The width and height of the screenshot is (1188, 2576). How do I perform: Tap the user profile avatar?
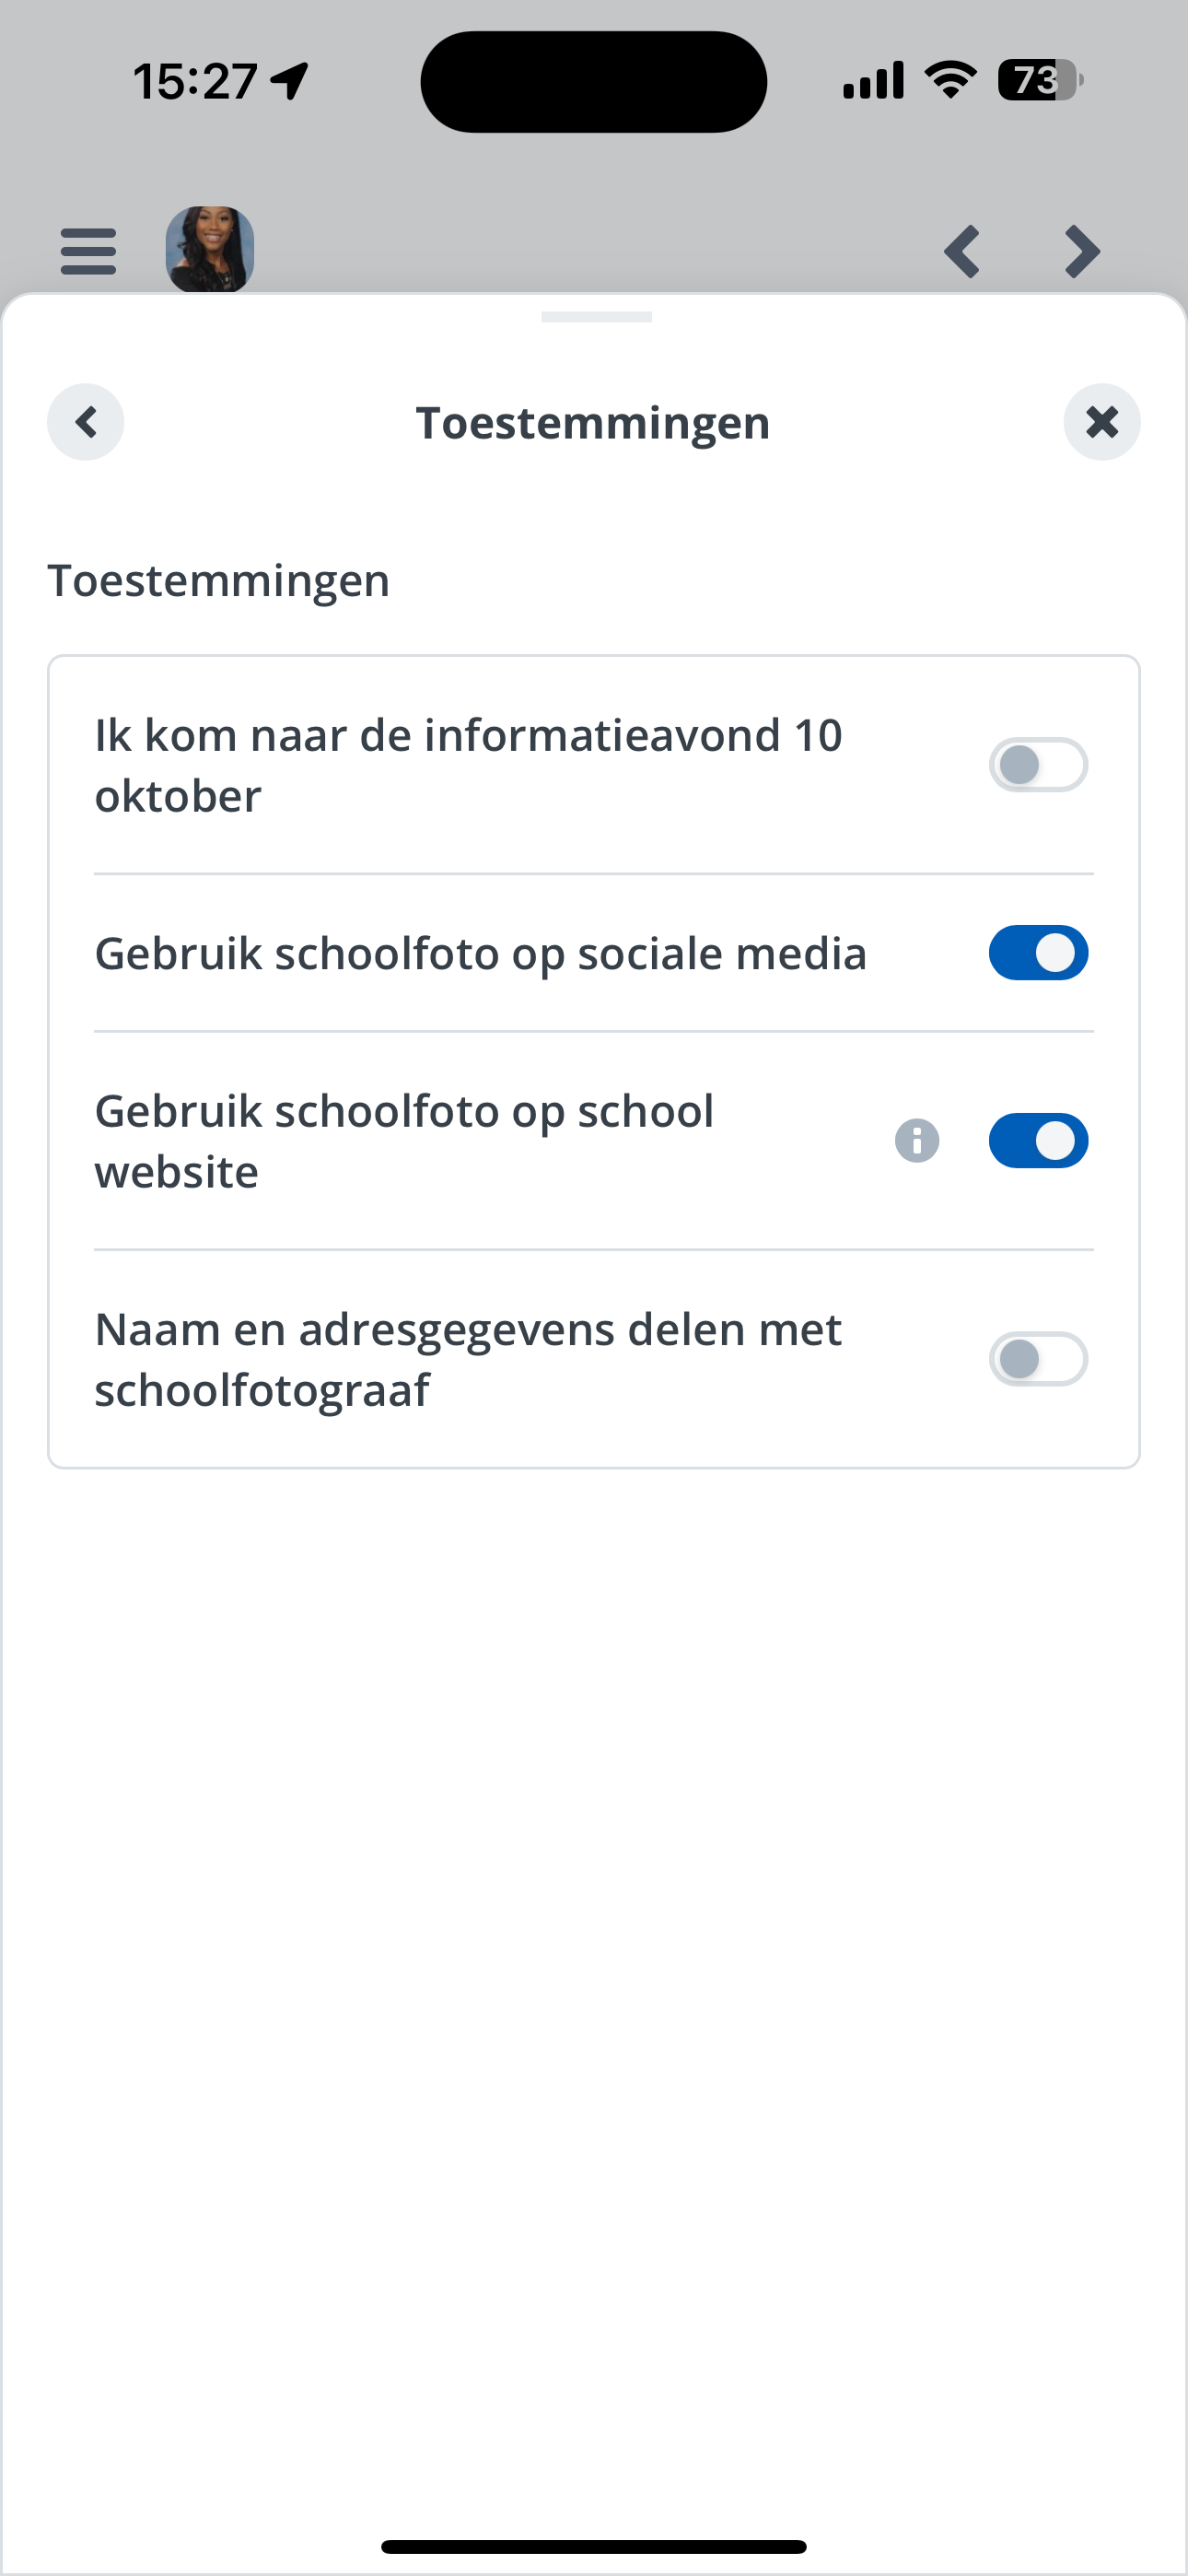tap(210, 249)
